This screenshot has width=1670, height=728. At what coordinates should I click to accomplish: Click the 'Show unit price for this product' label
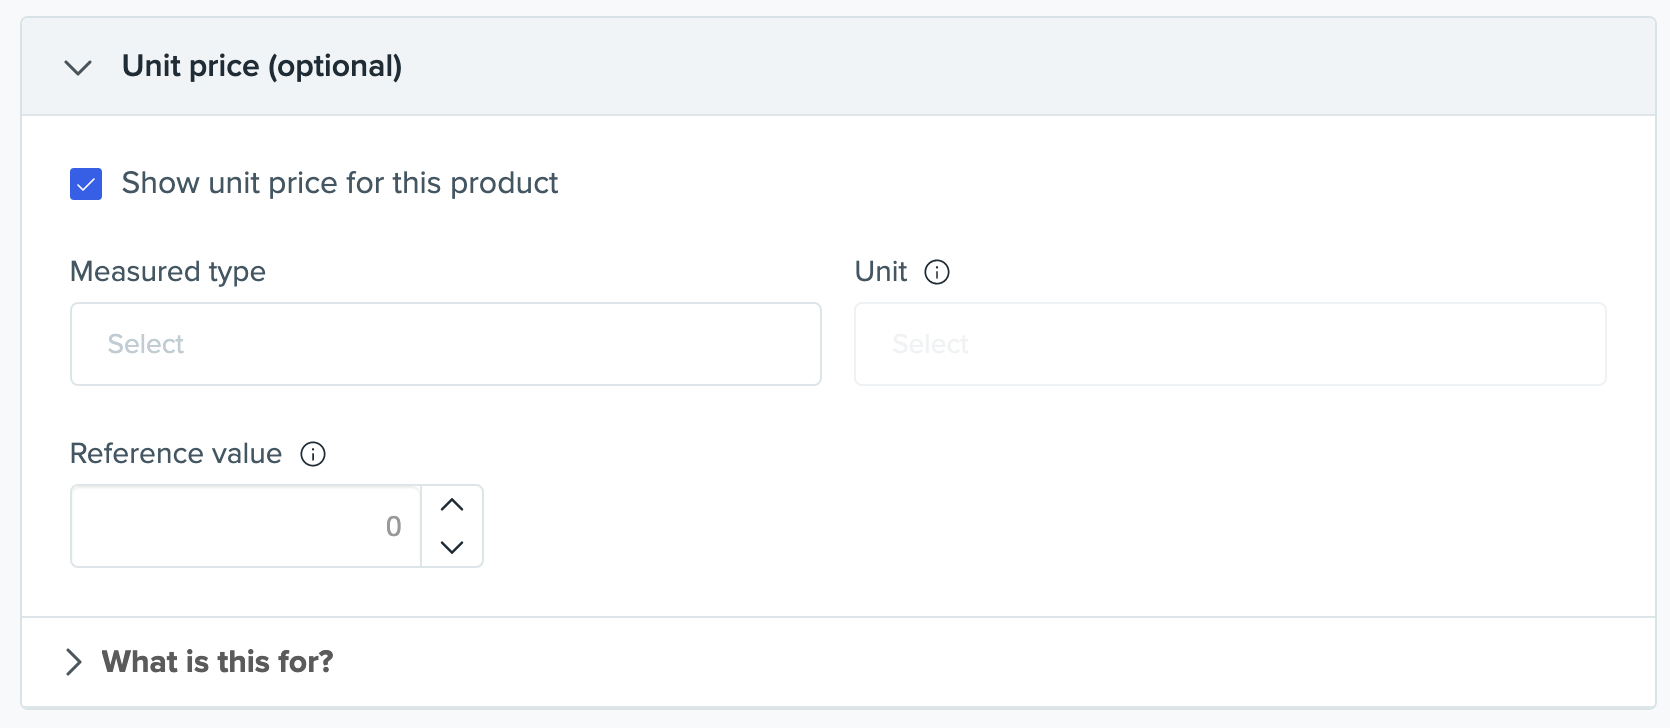click(x=340, y=183)
